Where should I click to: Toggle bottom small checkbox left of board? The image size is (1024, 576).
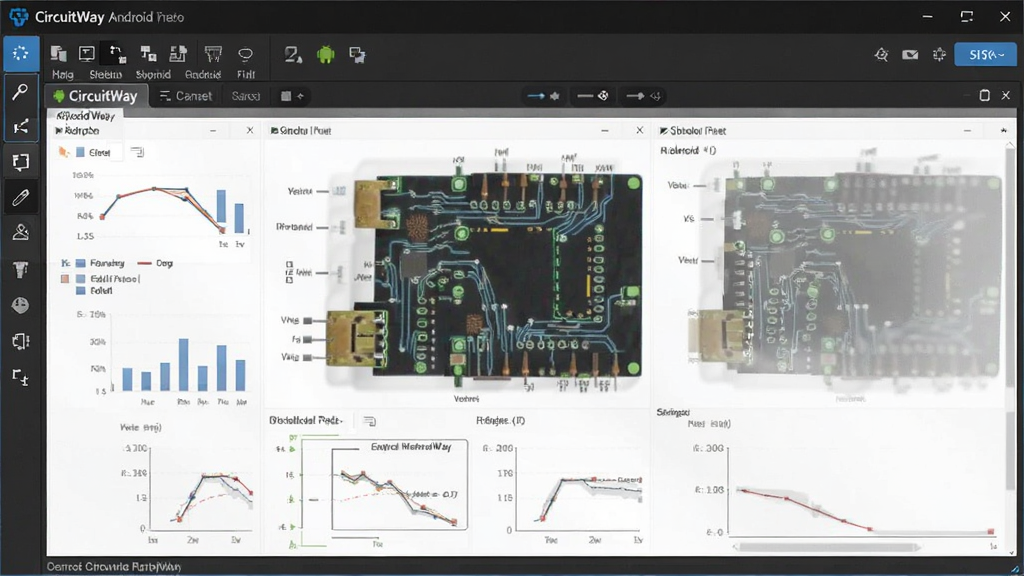289,280
